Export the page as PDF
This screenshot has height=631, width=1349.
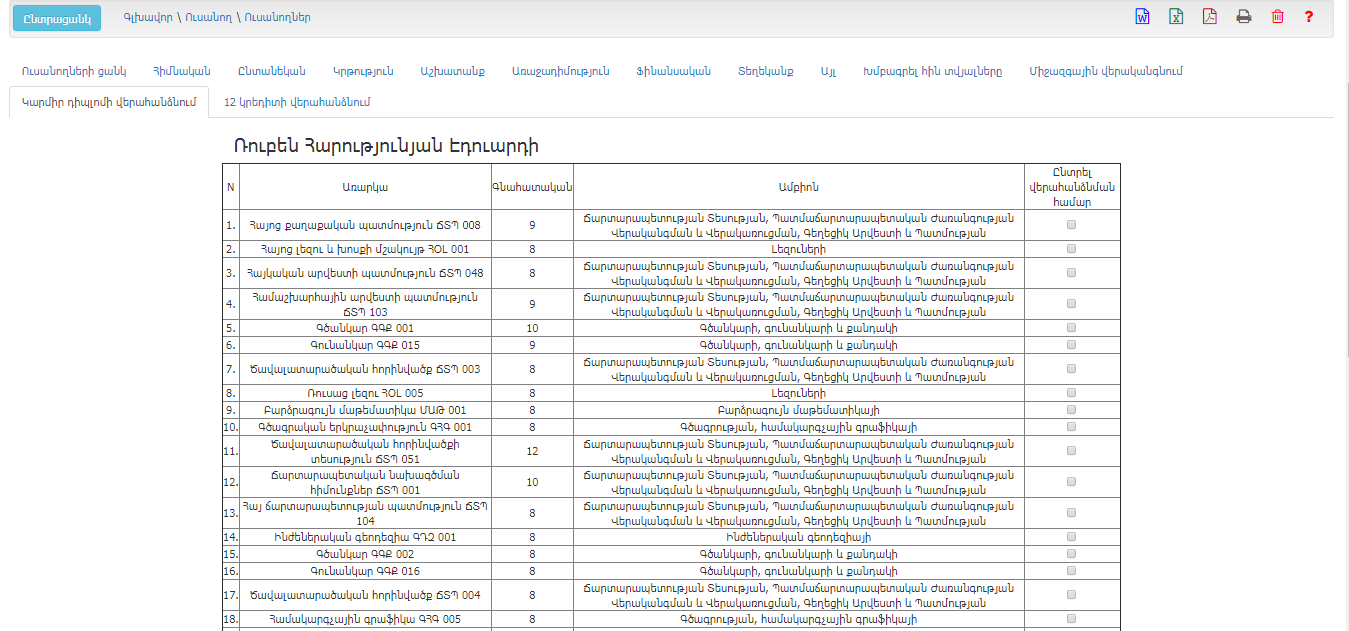tap(1209, 17)
